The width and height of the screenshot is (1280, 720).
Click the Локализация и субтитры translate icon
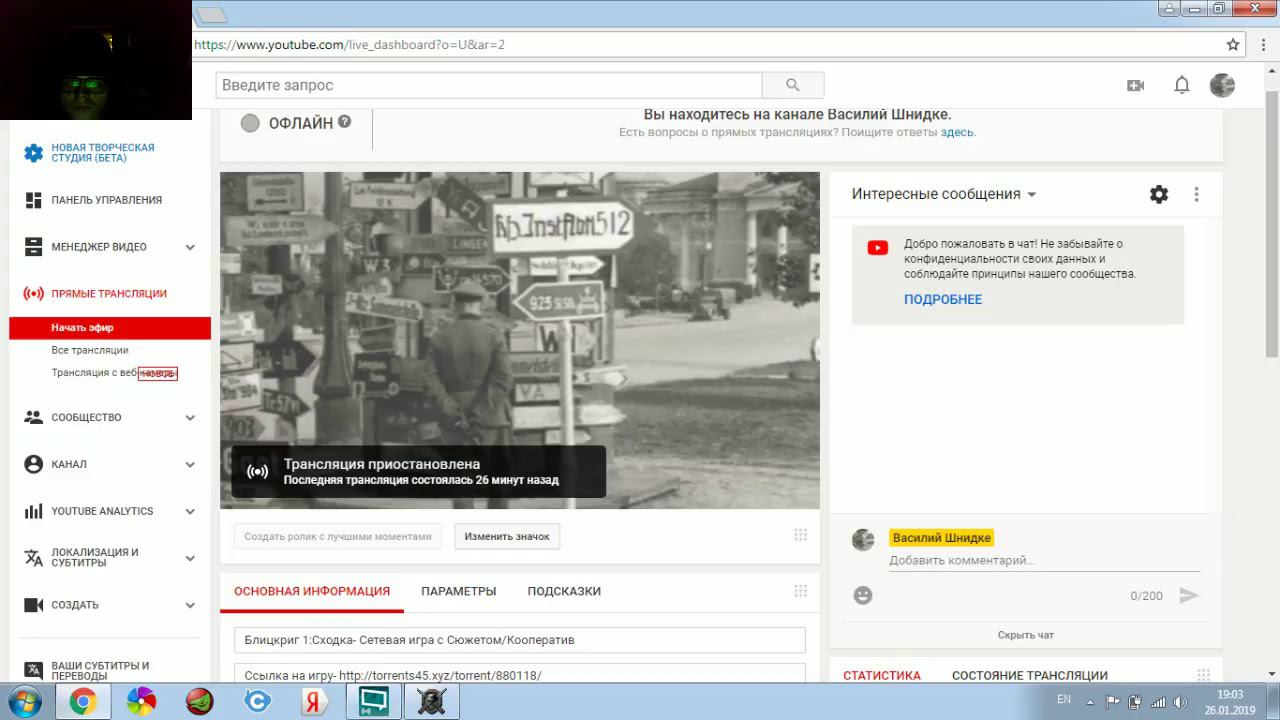click(x=34, y=558)
